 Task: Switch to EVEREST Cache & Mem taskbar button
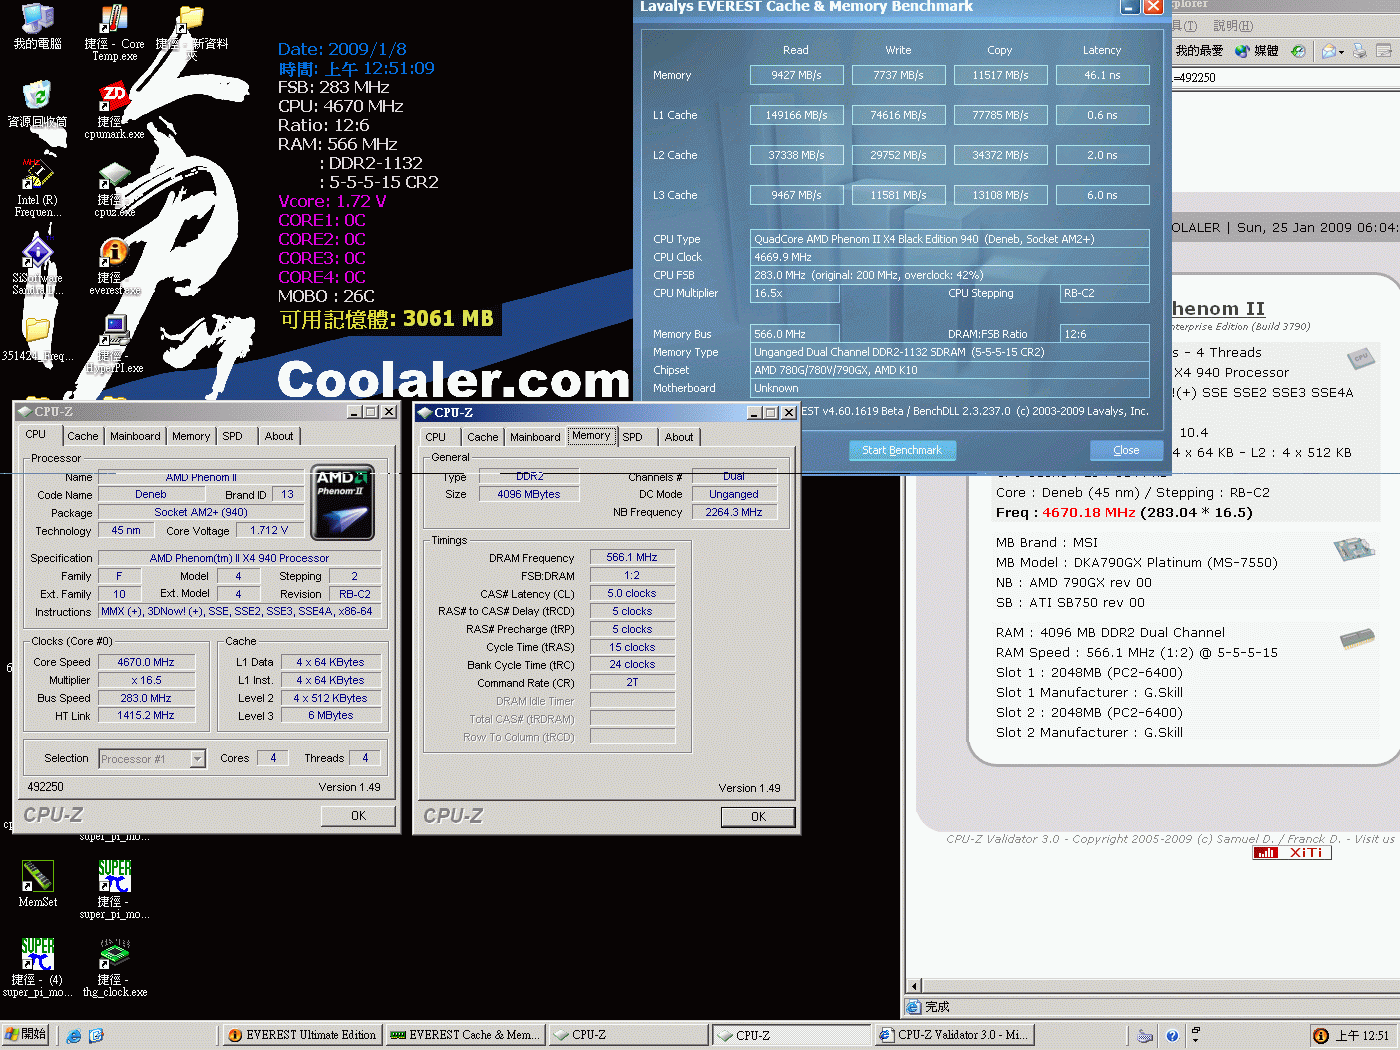click(465, 1035)
